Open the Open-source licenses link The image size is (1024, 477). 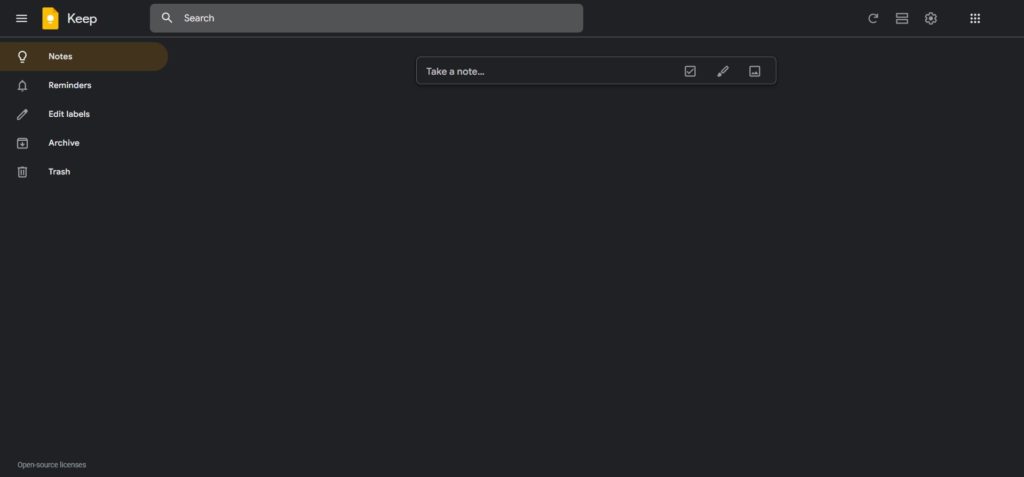point(52,465)
